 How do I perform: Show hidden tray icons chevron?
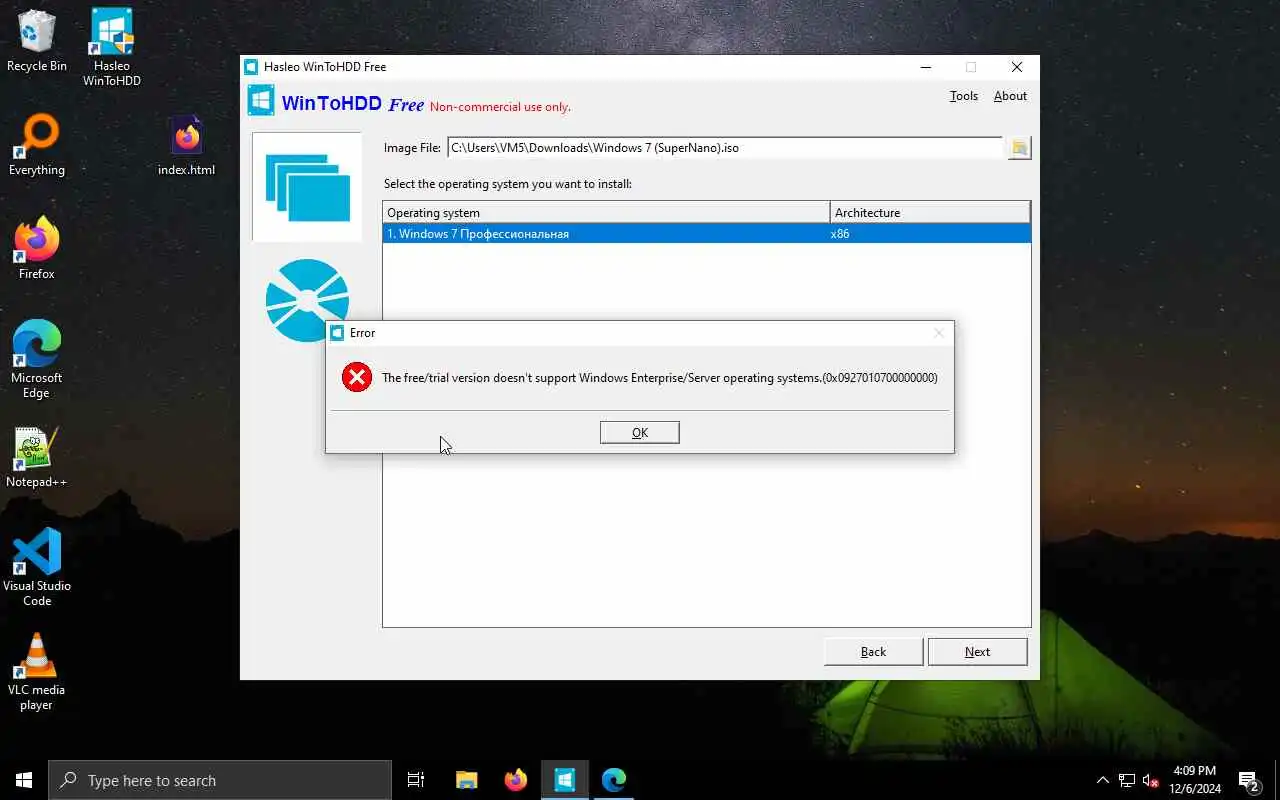pos(1103,780)
